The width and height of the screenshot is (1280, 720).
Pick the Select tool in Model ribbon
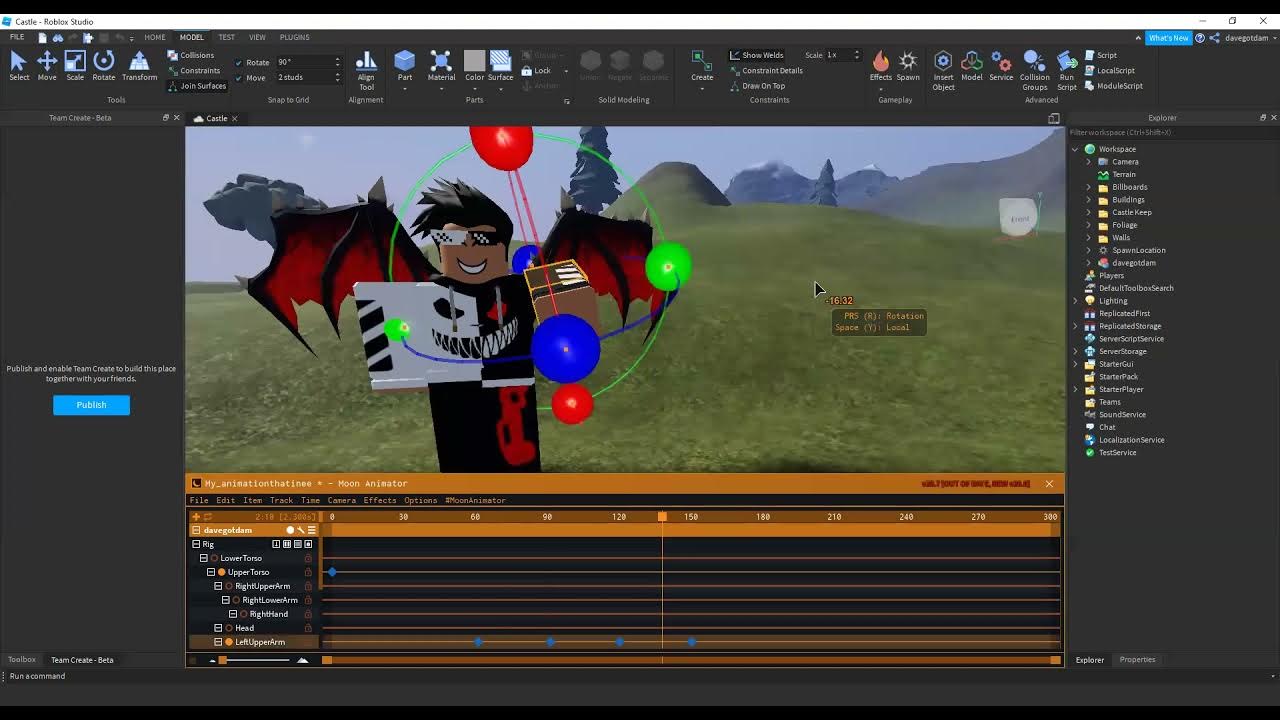[x=19, y=66]
